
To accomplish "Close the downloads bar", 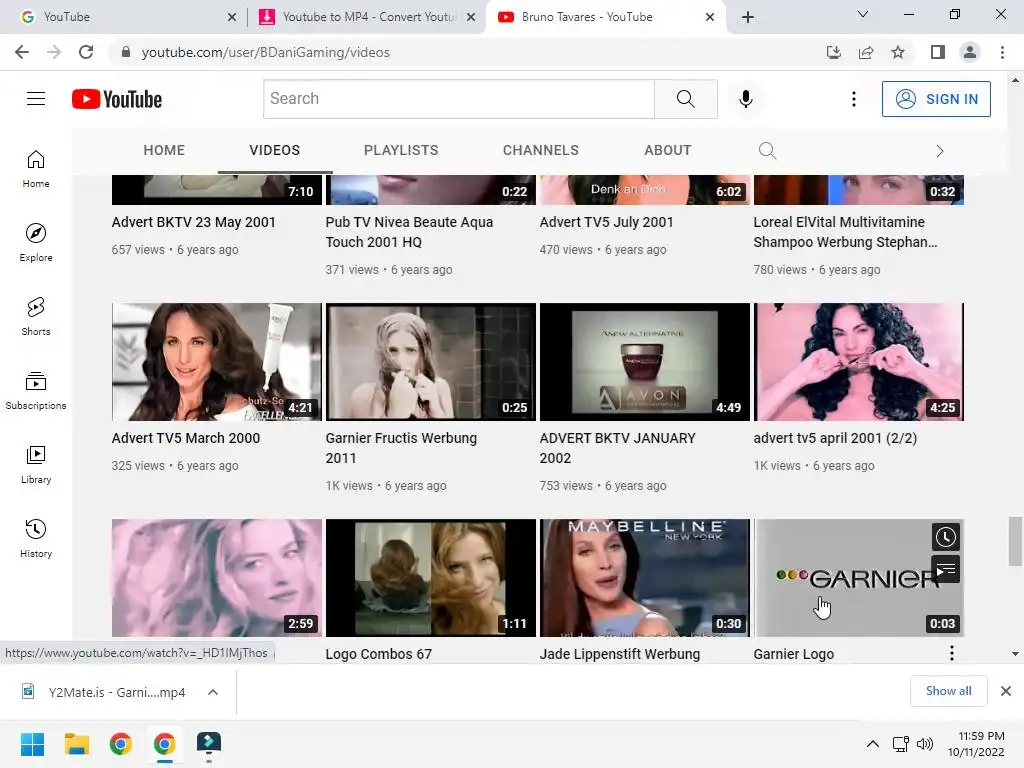I will 1006,691.
